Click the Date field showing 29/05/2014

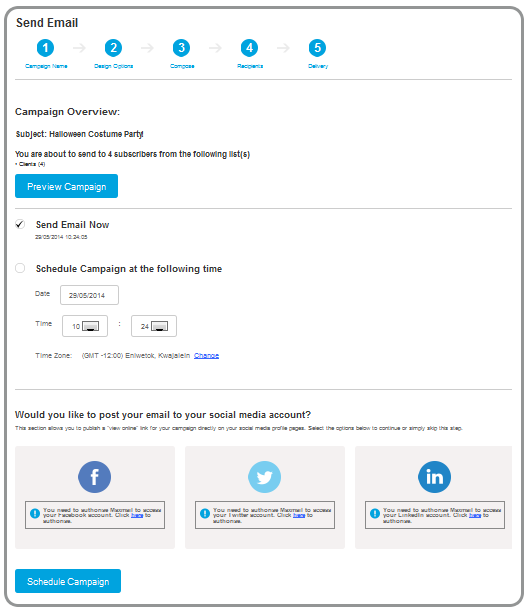tap(89, 295)
